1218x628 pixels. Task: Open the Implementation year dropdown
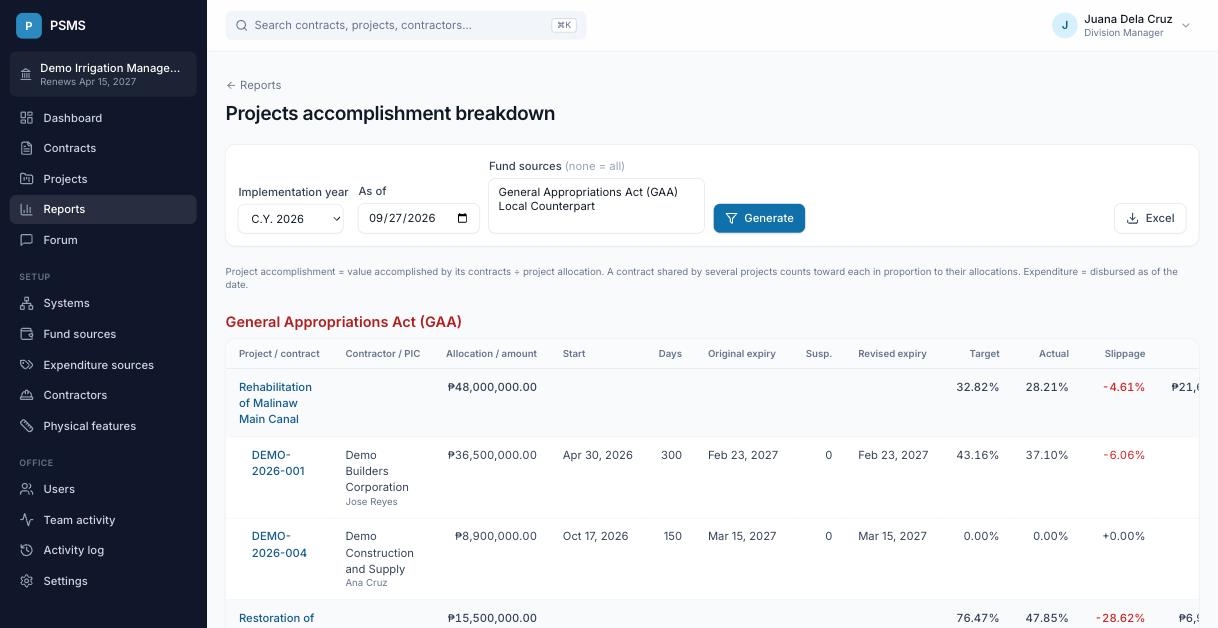pyautogui.click(x=291, y=218)
